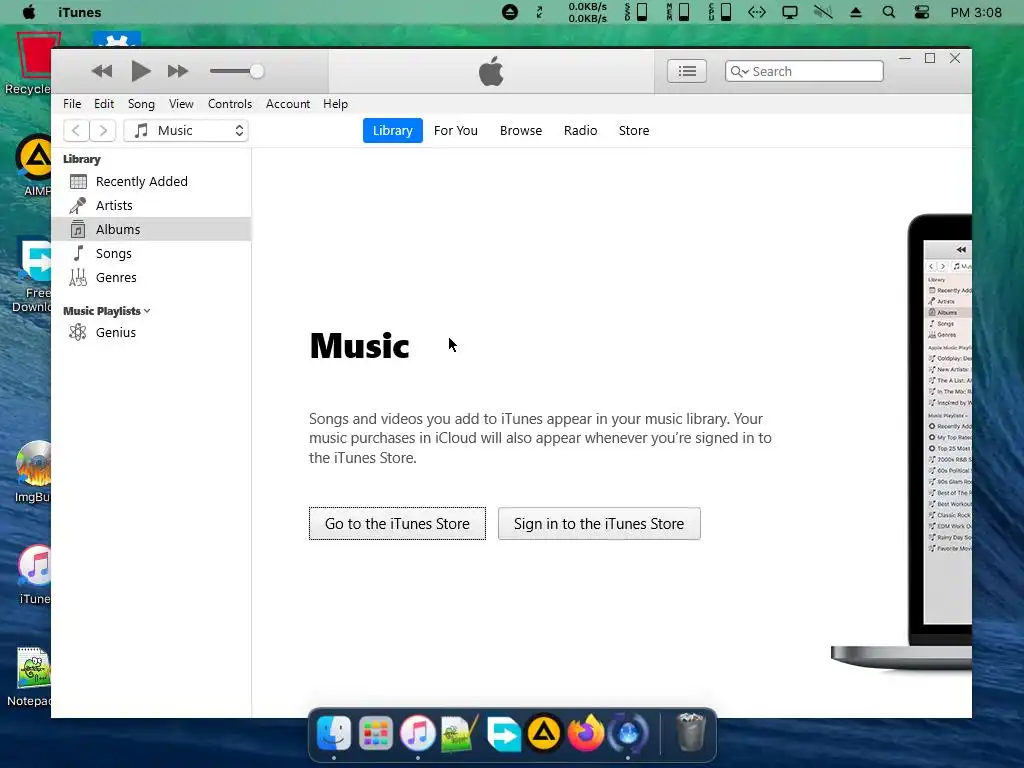Open the Music media type dropdown

coord(186,131)
